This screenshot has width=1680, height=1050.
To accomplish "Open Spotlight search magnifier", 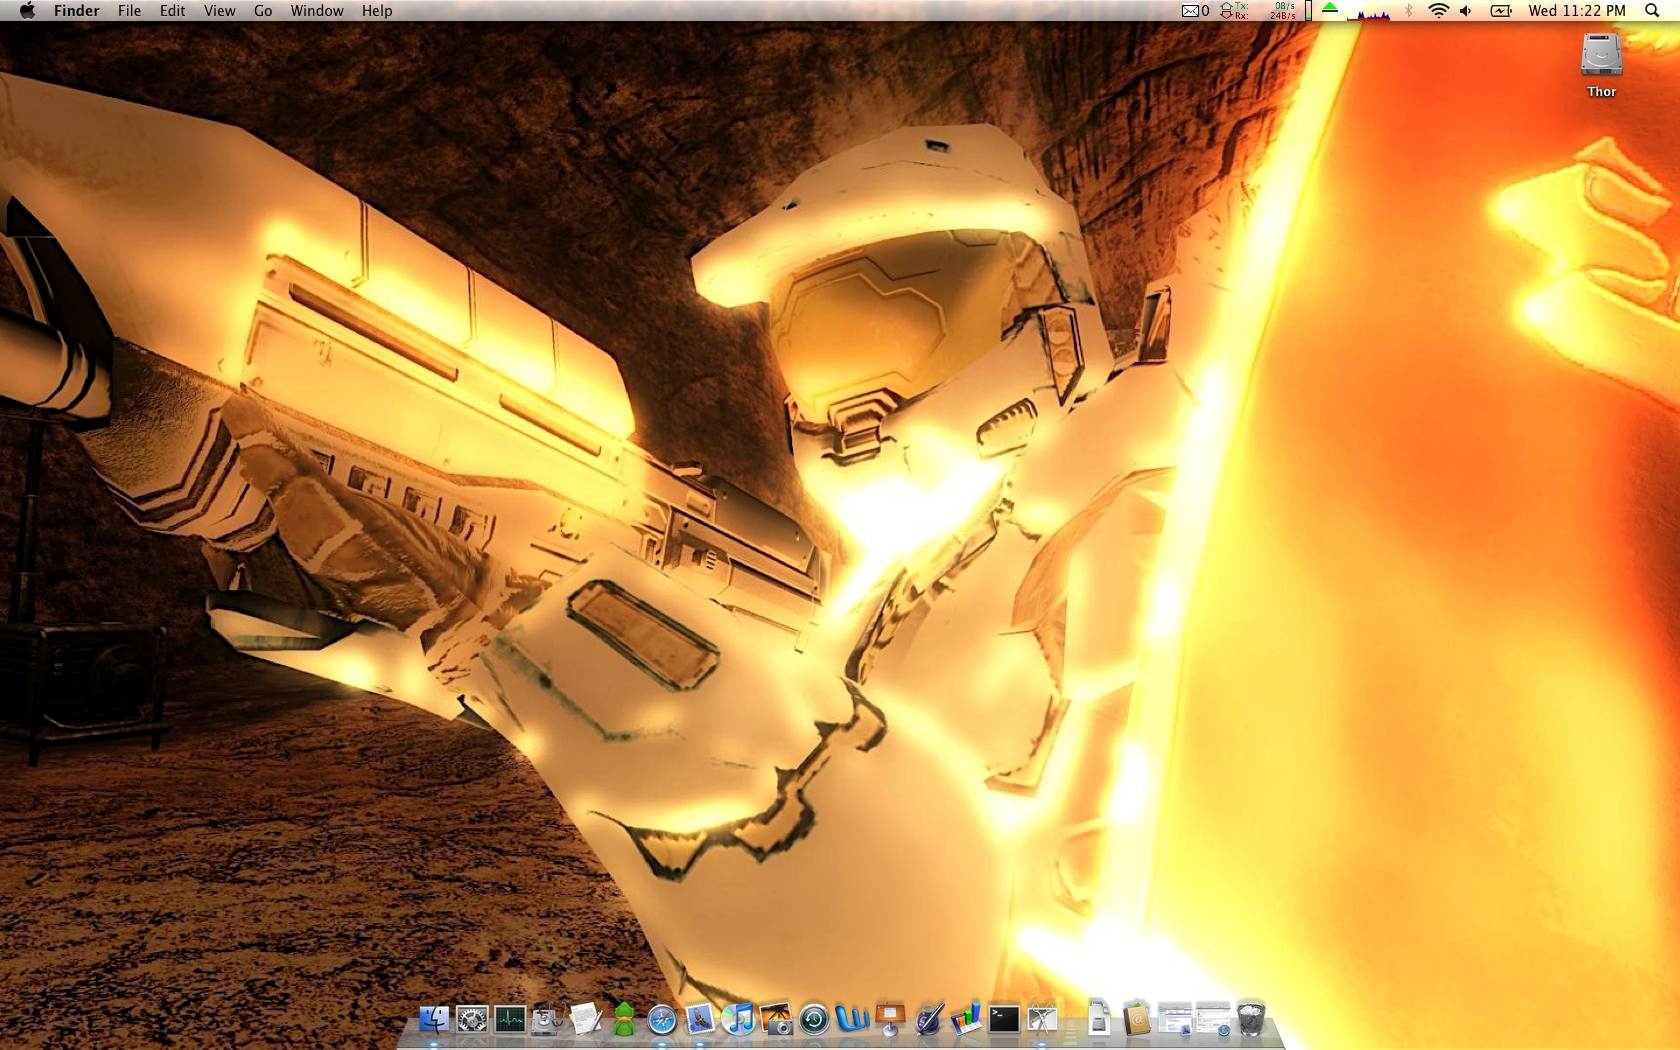I will (1652, 11).
